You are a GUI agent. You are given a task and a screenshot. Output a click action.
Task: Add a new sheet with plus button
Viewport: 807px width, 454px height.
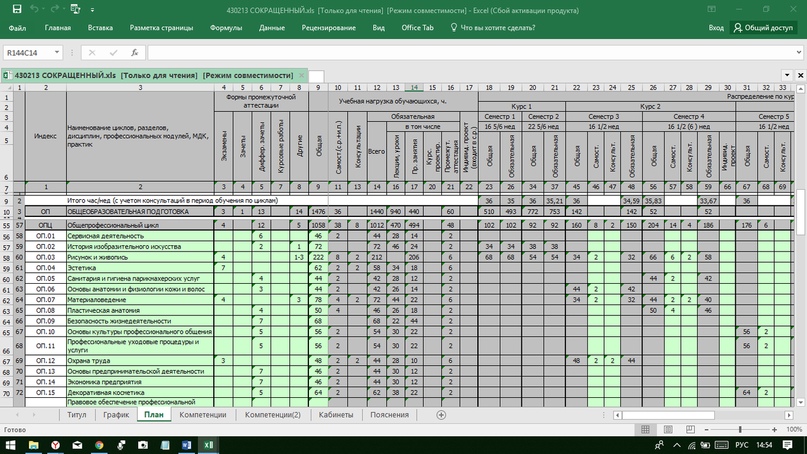pyautogui.click(x=441, y=415)
